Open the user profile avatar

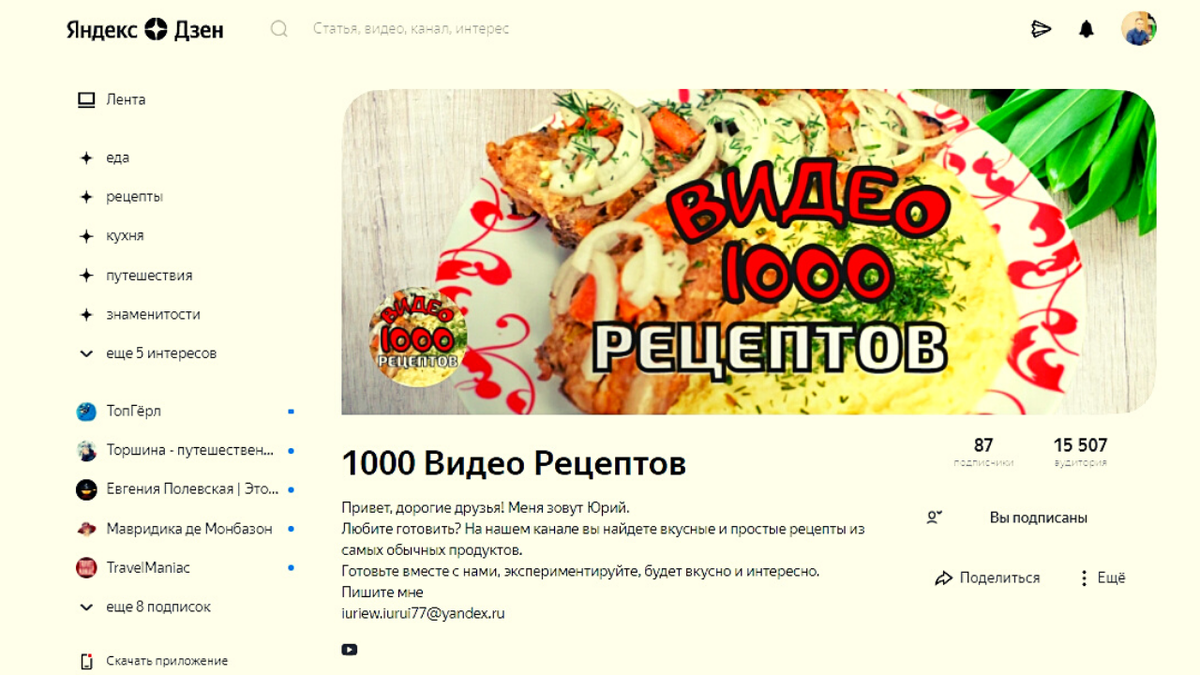click(1138, 28)
